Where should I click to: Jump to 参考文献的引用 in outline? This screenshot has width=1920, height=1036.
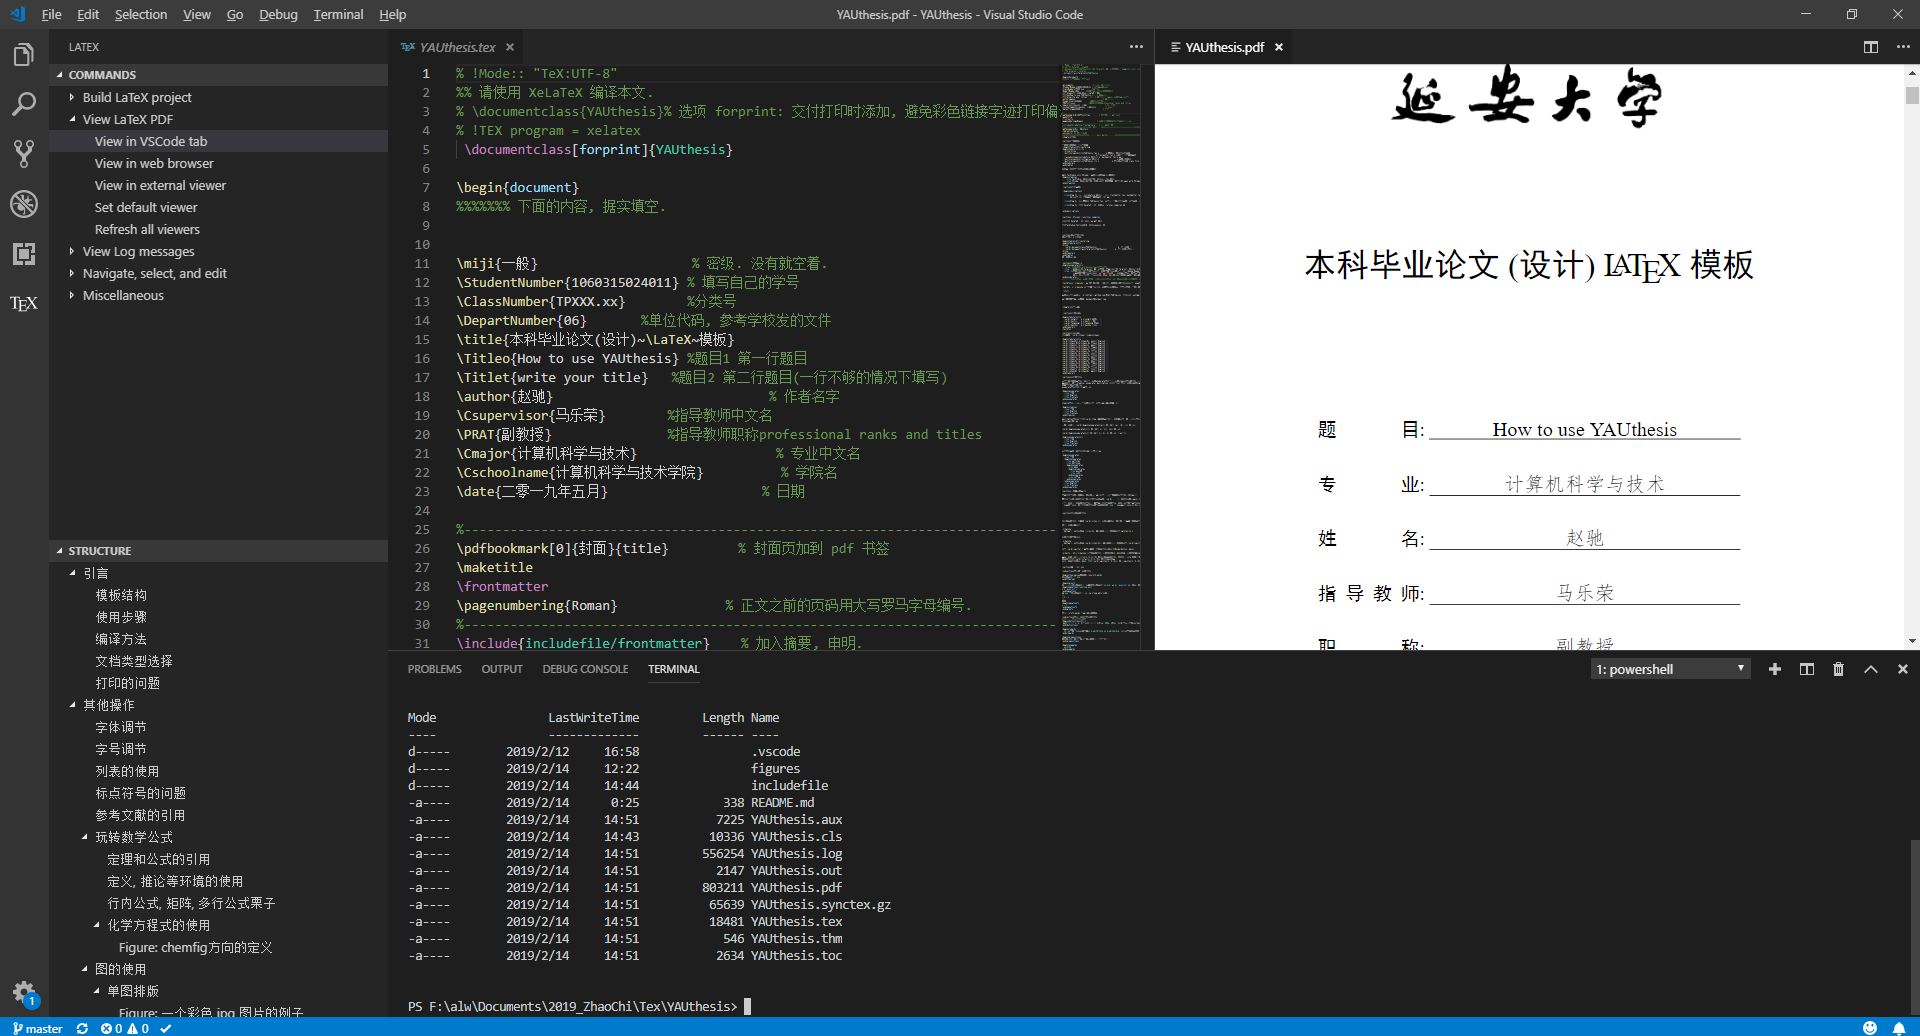140,815
